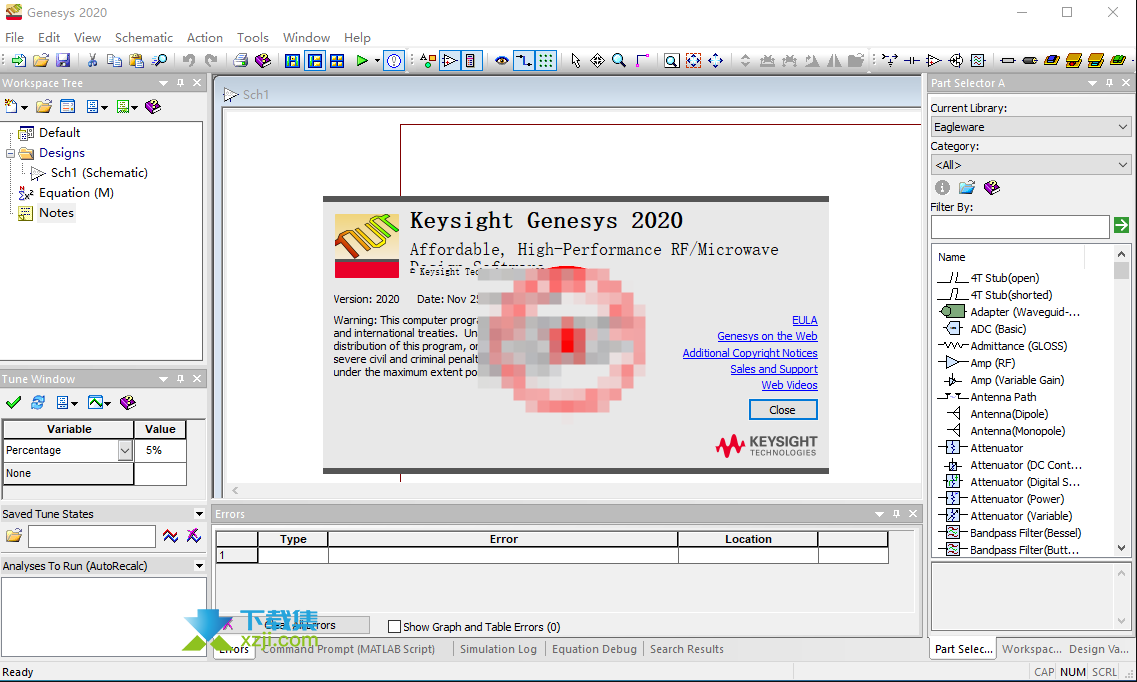Click the green arrow next to Filter By

[1121, 225]
